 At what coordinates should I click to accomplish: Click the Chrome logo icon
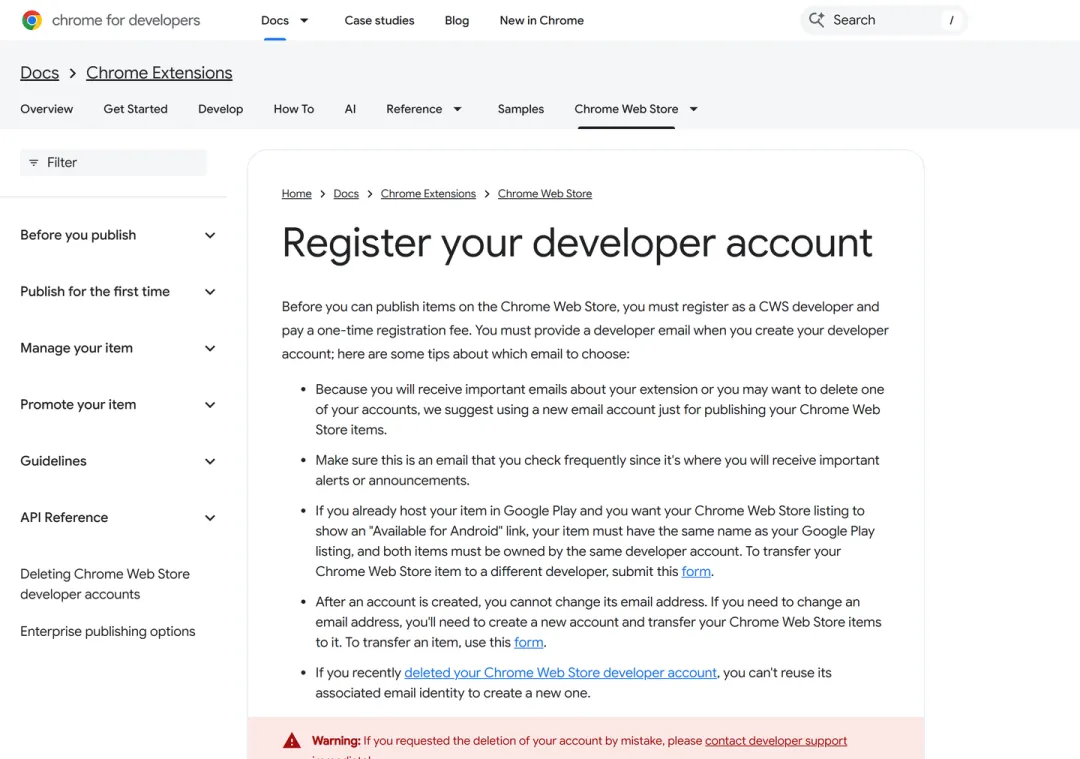tap(32, 20)
